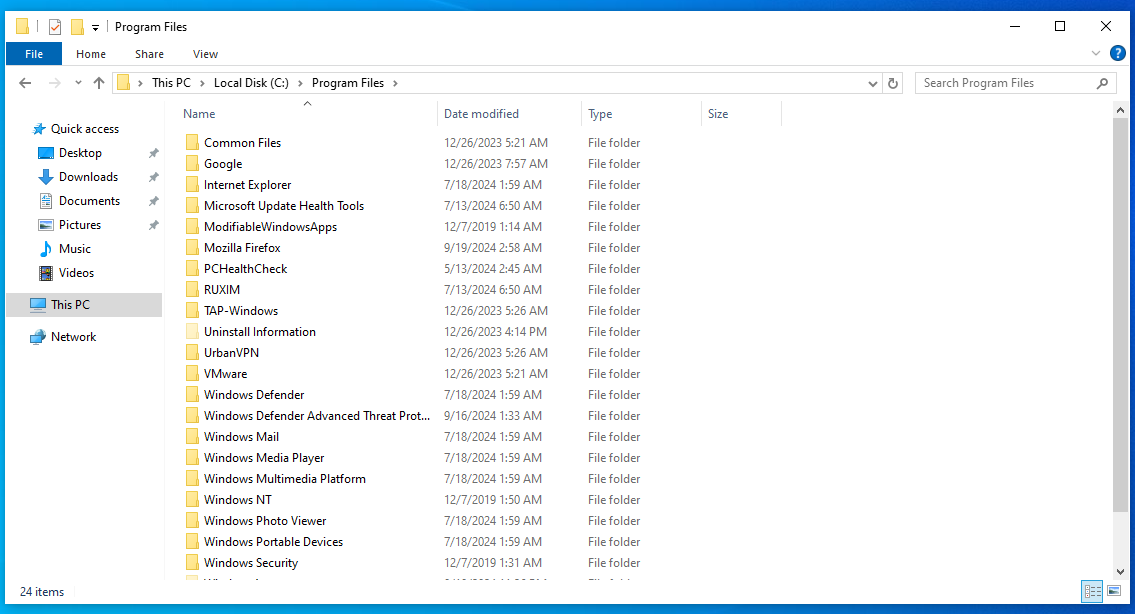Viewport: 1135px width, 614px height.
Task: Select the Windows NT folder icon
Action: point(192,500)
